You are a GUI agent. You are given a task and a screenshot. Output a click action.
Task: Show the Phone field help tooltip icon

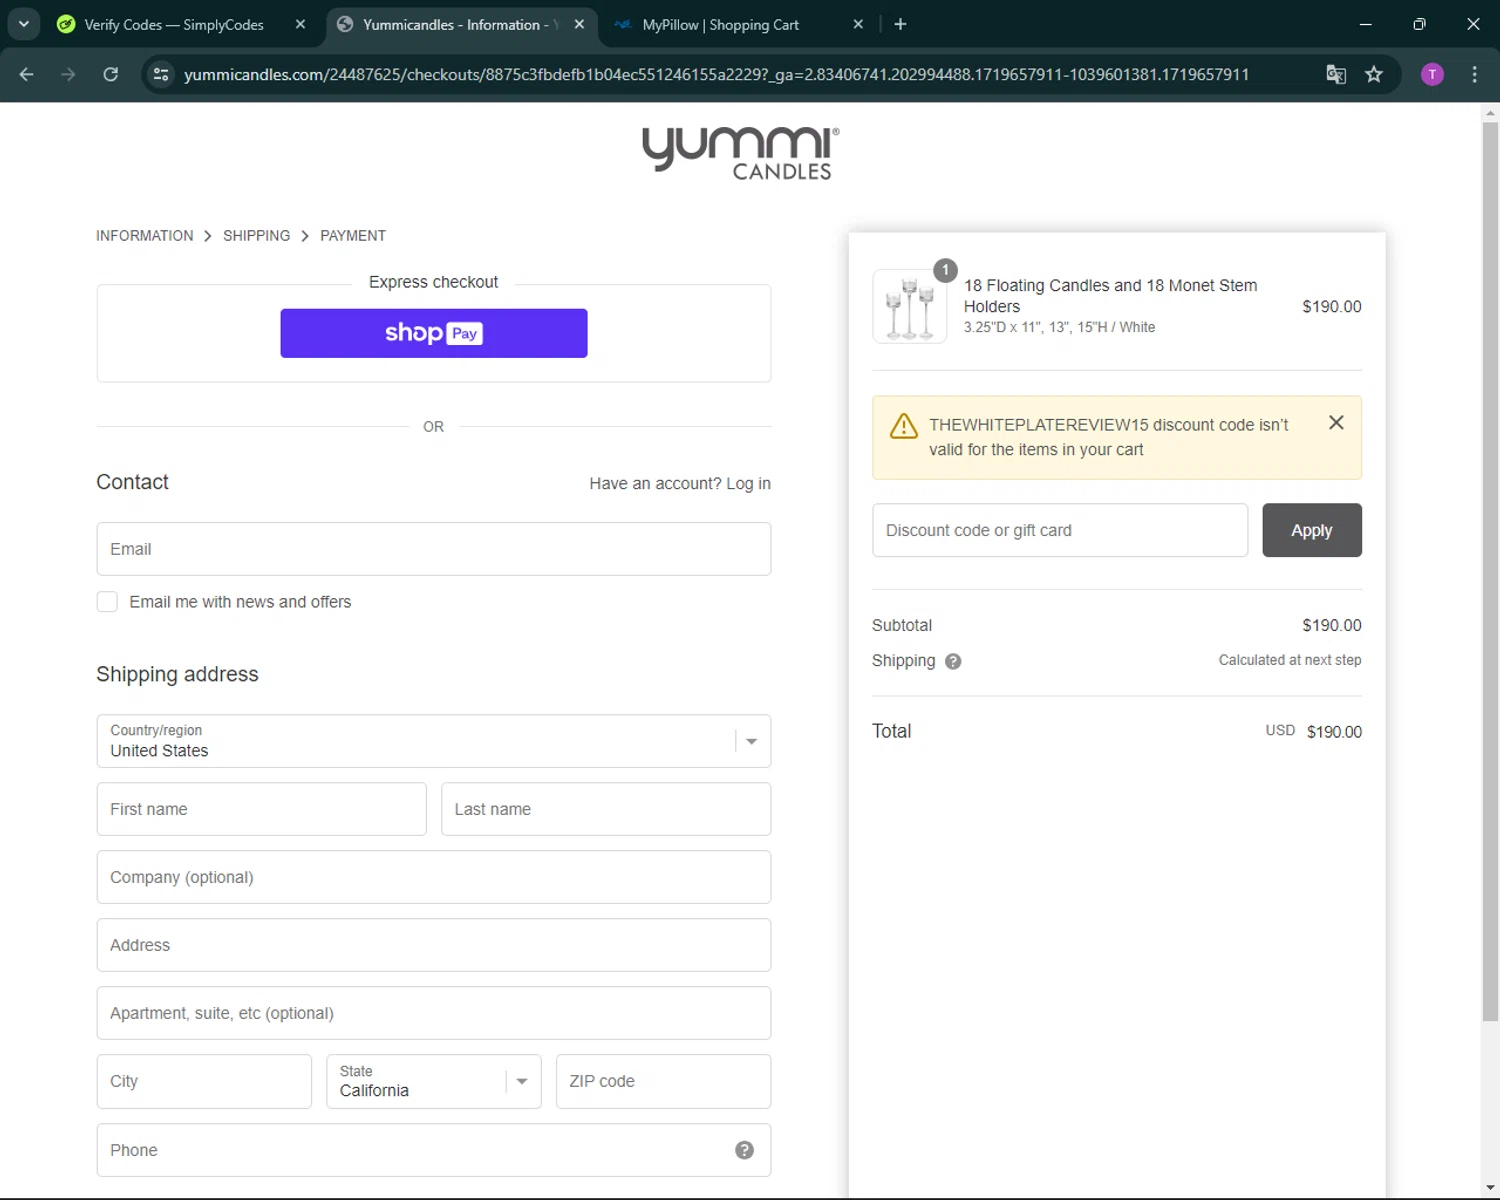(744, 1150)
